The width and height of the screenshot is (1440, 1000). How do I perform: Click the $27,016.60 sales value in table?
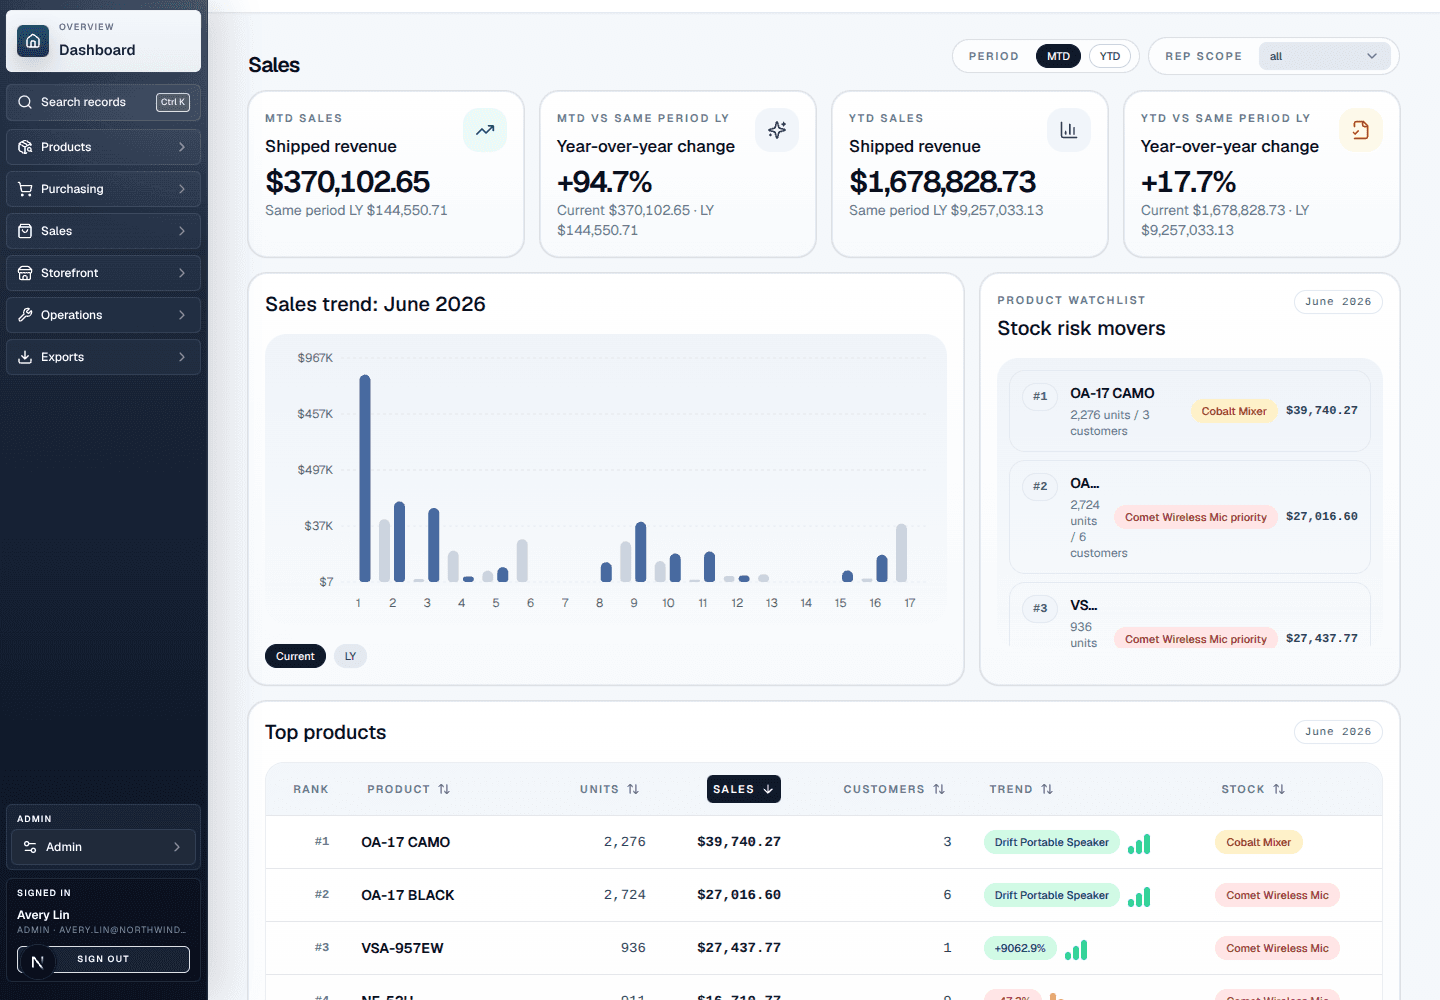tap(739, 895)
